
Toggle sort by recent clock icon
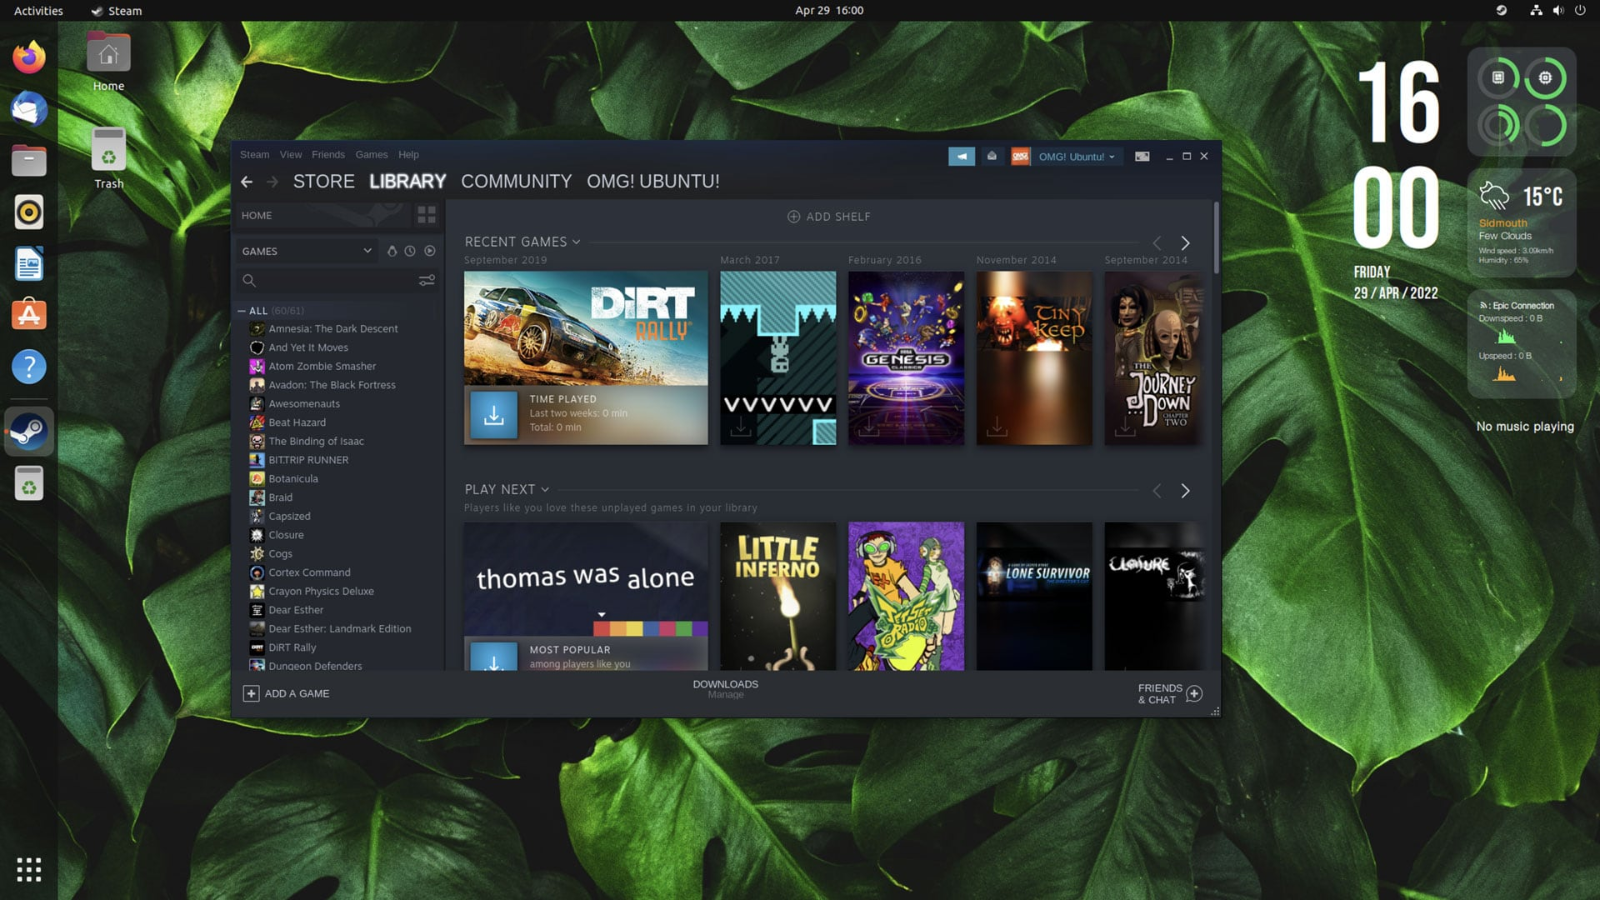(410, 251)
